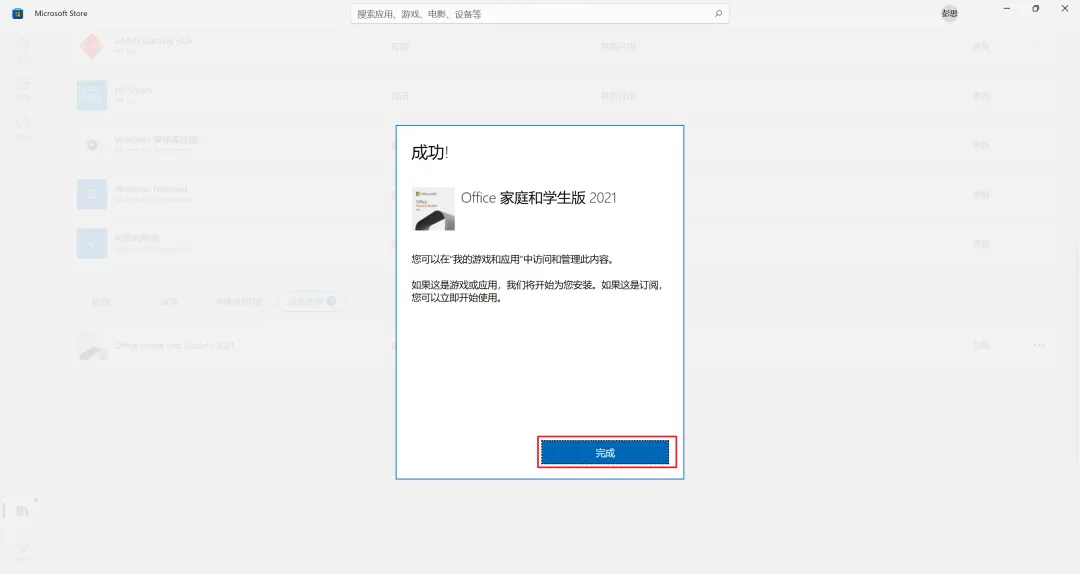Select the filter pill with number badge
This screenshot has width=1080, height=574.
tap(311, 301)
